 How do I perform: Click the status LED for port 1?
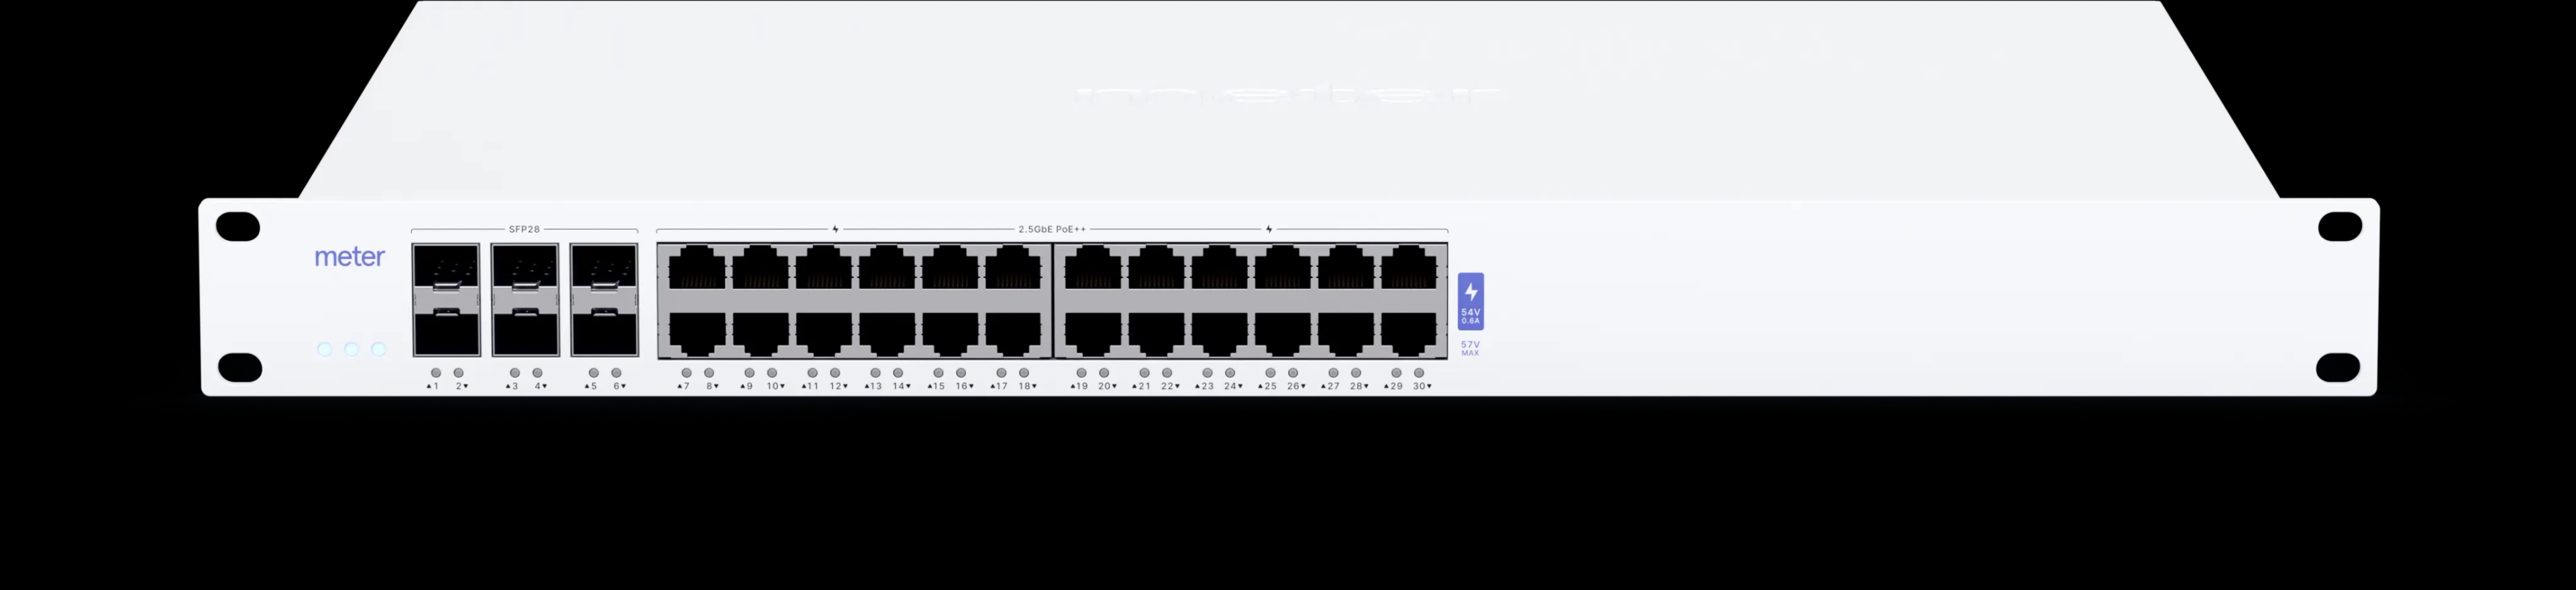point(435,373)
